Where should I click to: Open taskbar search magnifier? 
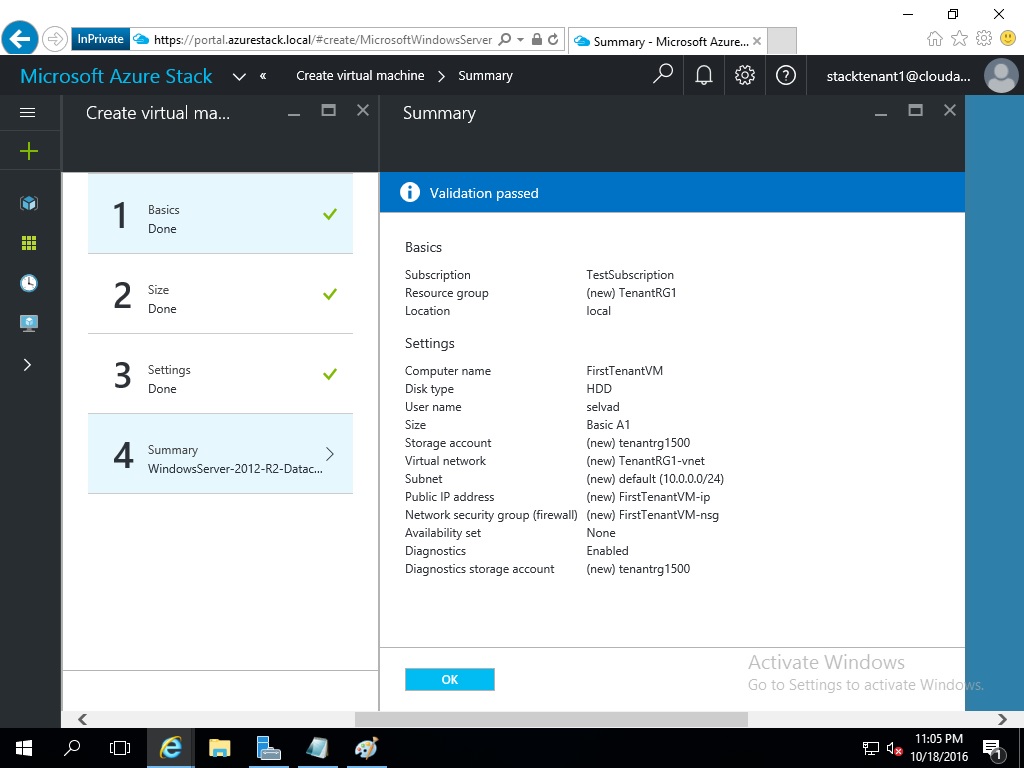pyautogui.click(x=72, y=748)
